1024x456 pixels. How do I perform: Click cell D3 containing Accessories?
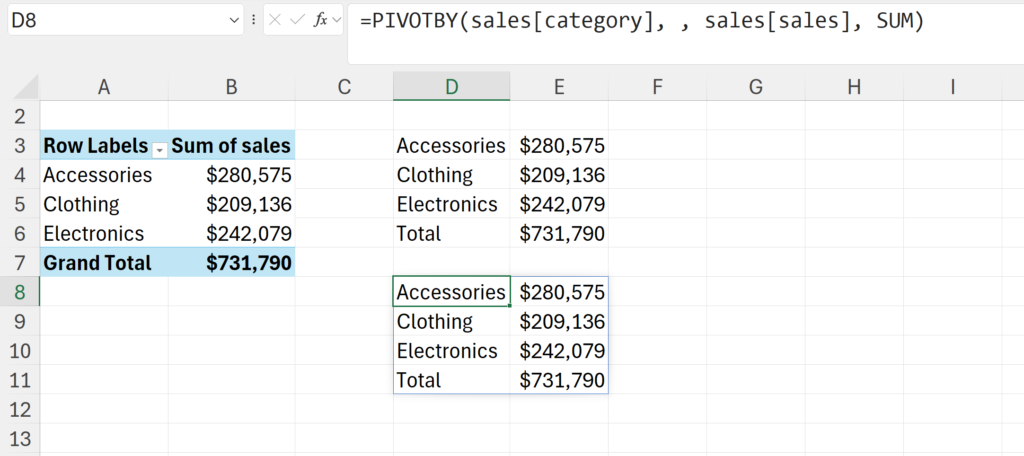pyautogui.click(x=451, y=146)
